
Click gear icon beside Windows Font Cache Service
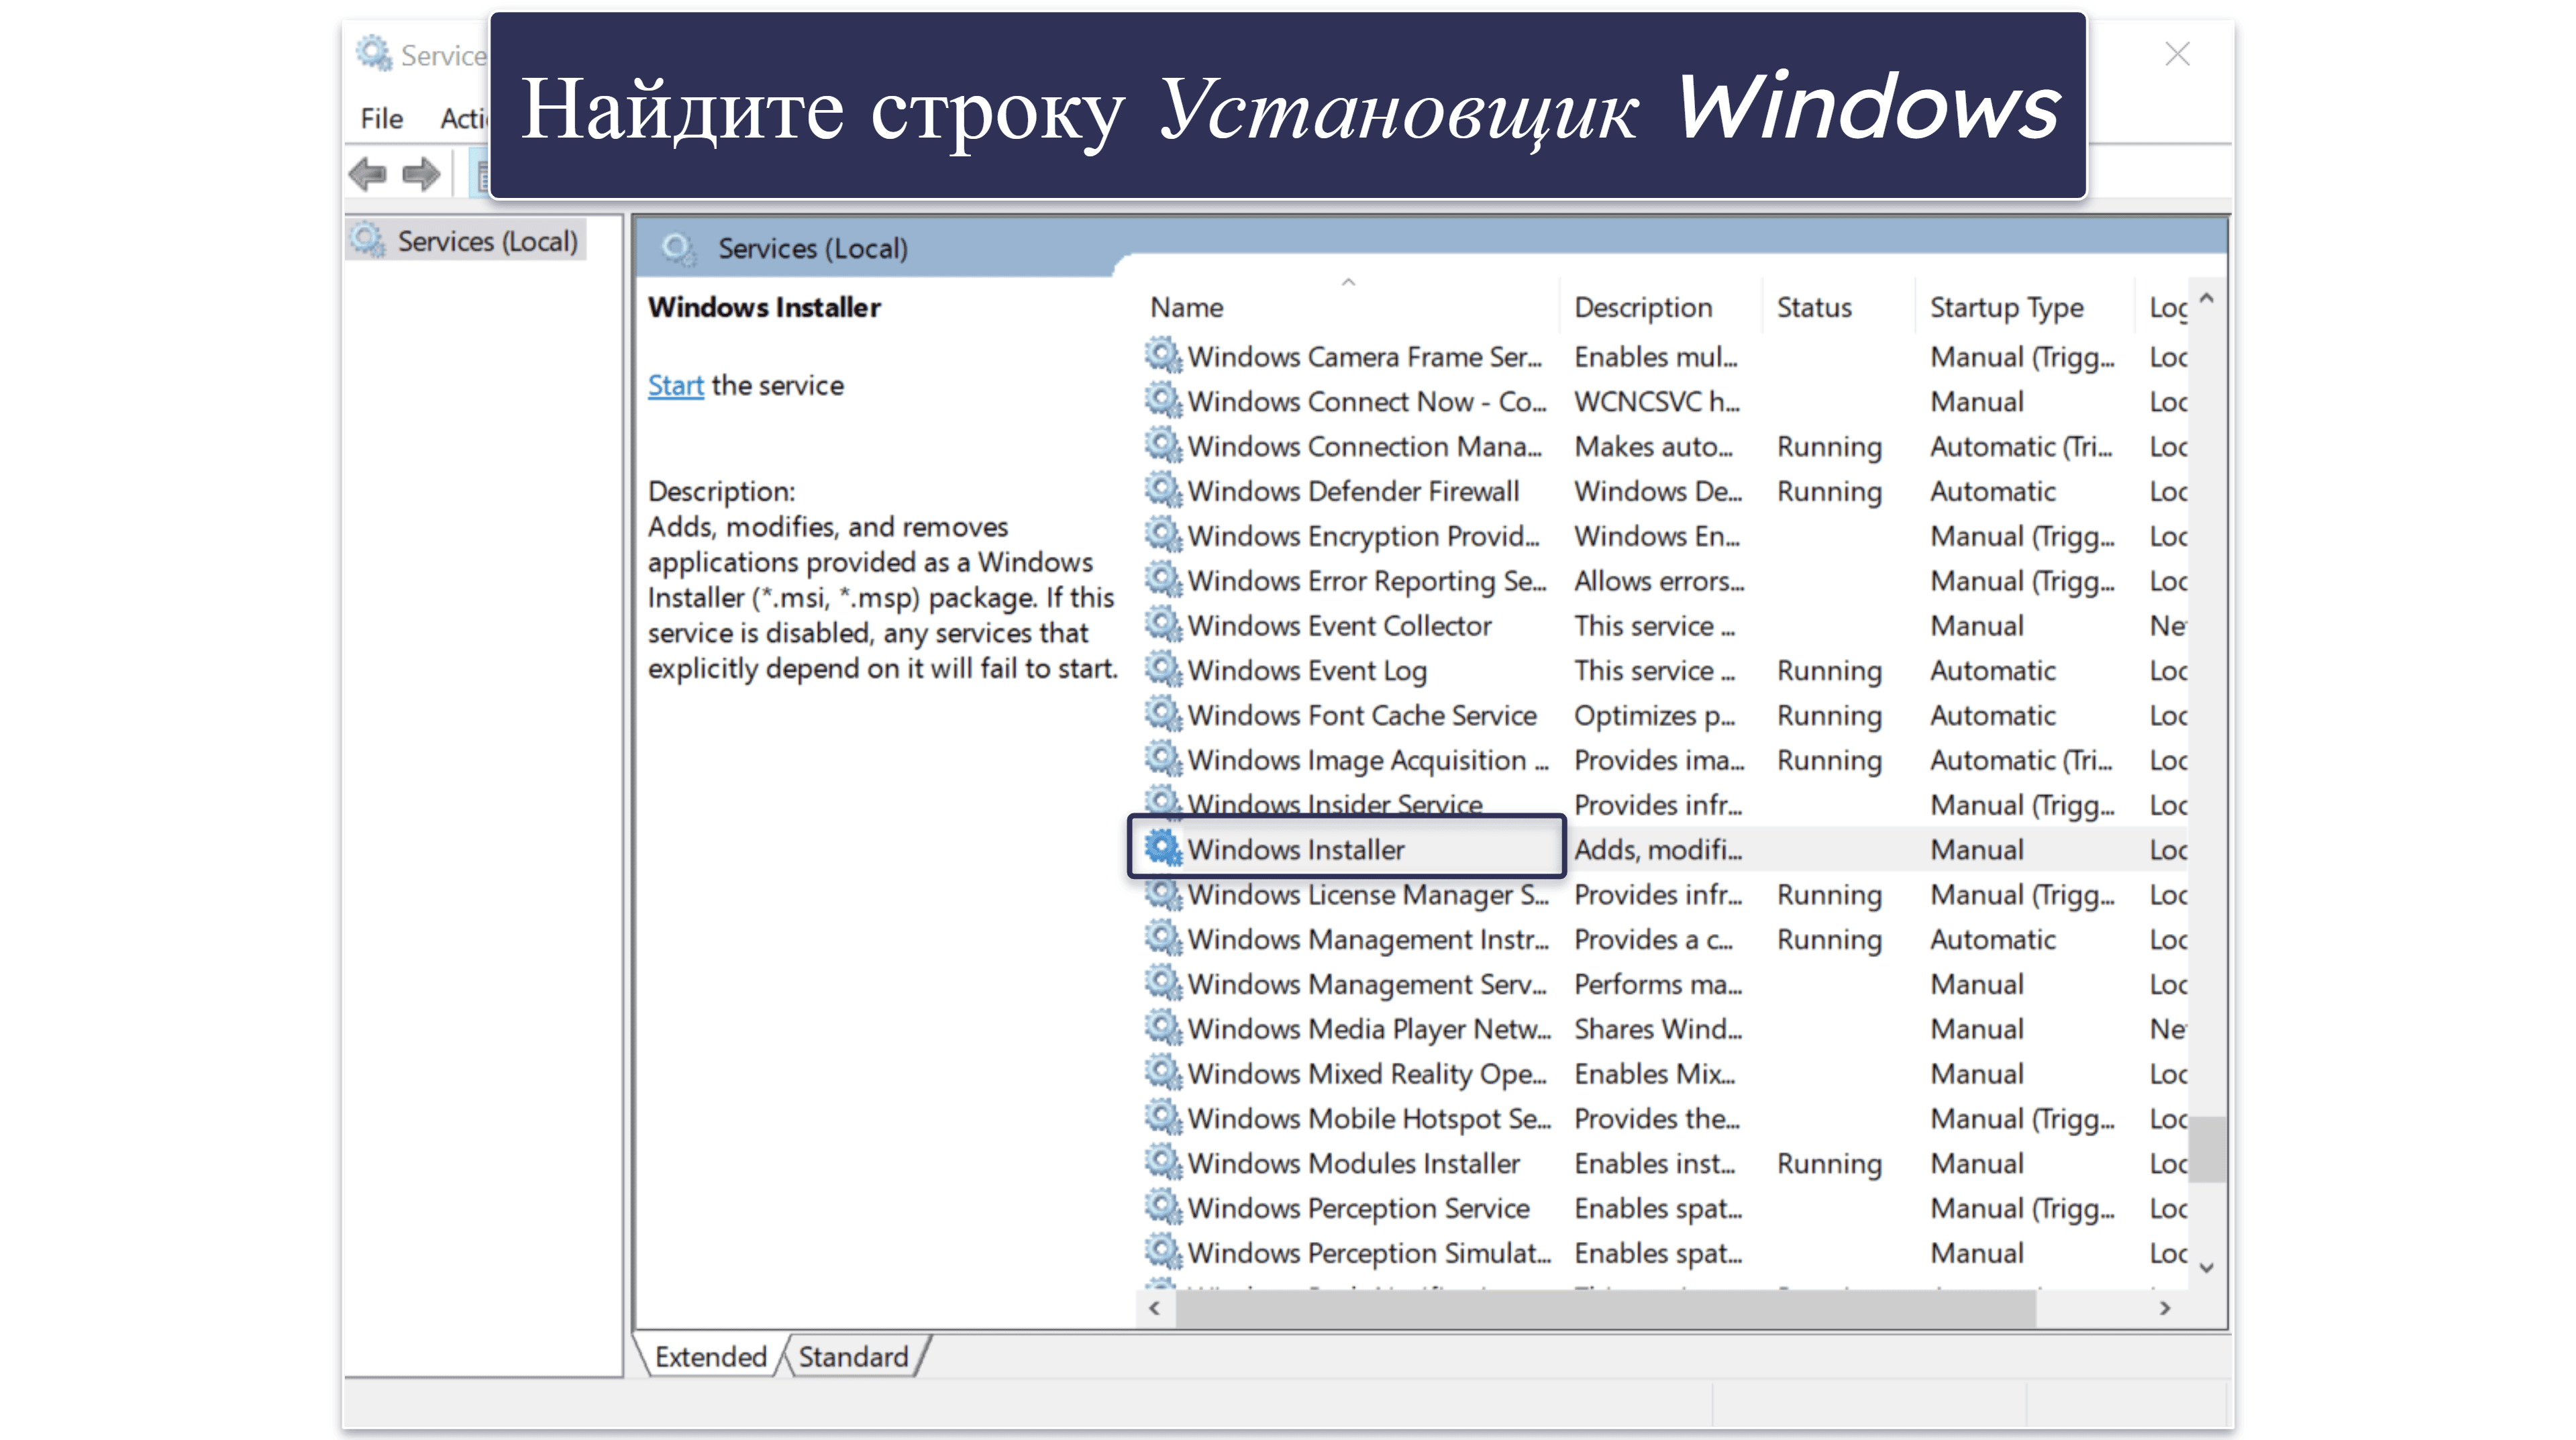[1162, 714]
